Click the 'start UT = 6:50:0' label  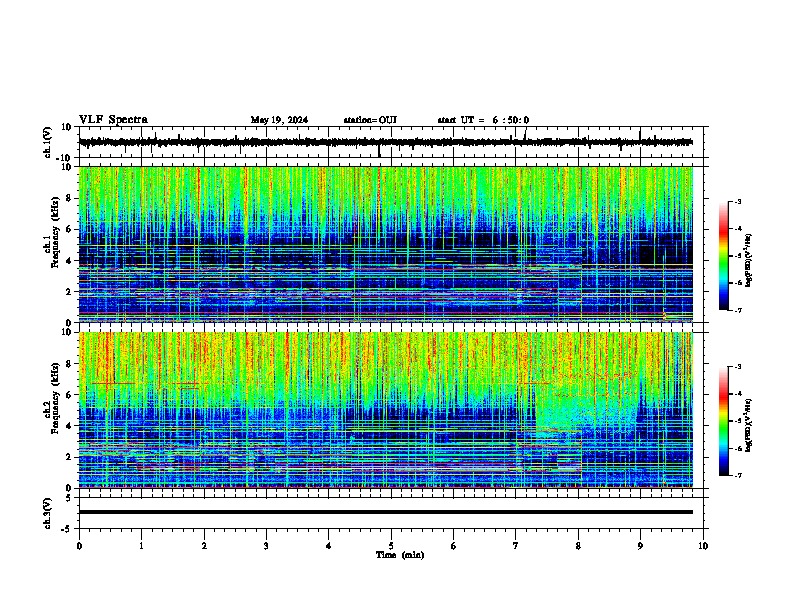(483, 120)
